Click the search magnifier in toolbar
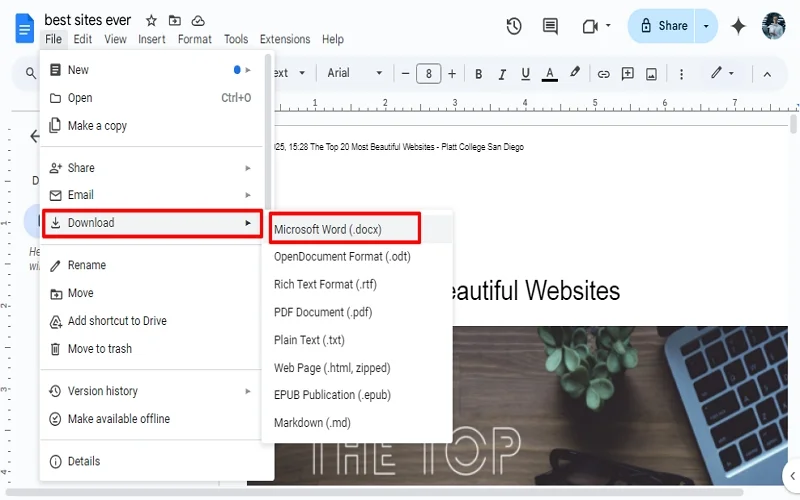Screen dimensions: 800x500 click(x=31, y=73)
